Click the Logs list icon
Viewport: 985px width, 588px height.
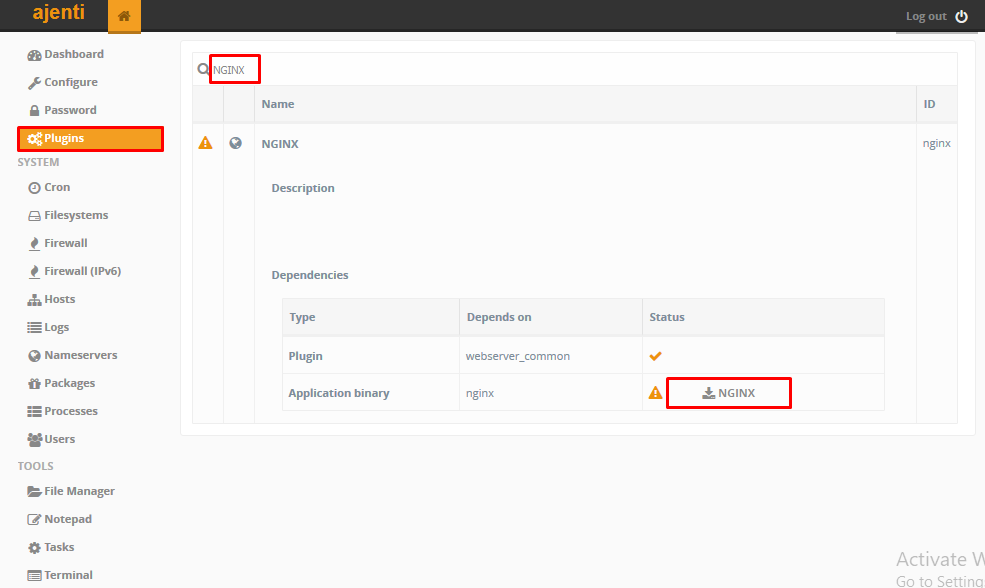tap(34, 327)
